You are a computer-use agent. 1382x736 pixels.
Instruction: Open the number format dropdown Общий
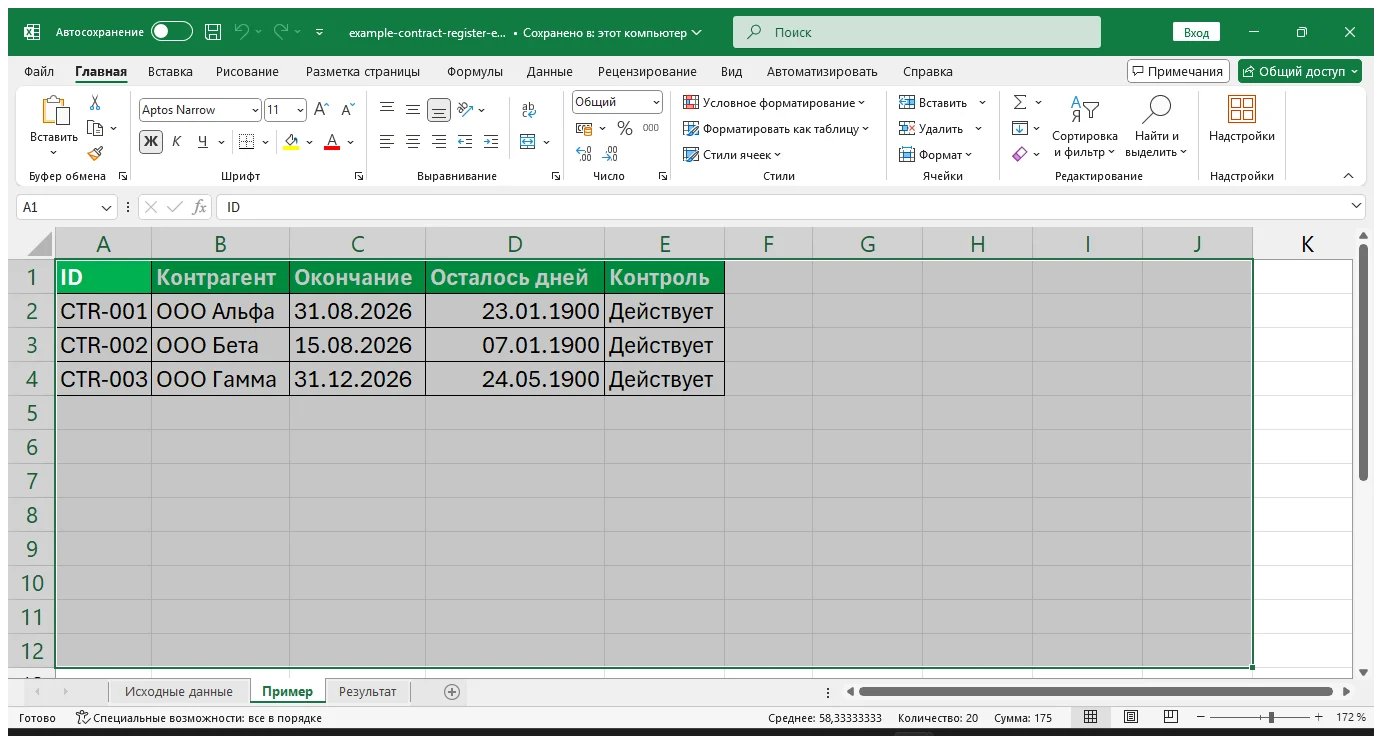click(x=656, y=102)
